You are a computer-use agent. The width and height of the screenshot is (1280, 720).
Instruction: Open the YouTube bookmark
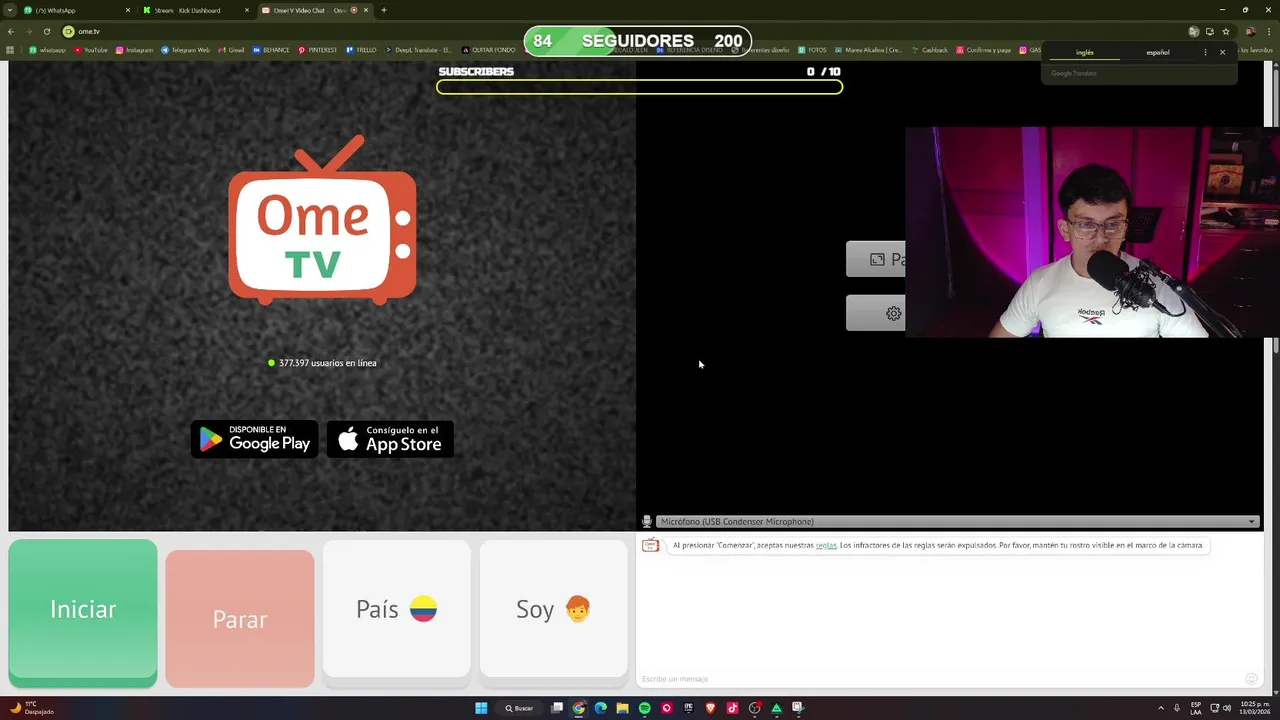pyautogui.click(x=91, y=50)
